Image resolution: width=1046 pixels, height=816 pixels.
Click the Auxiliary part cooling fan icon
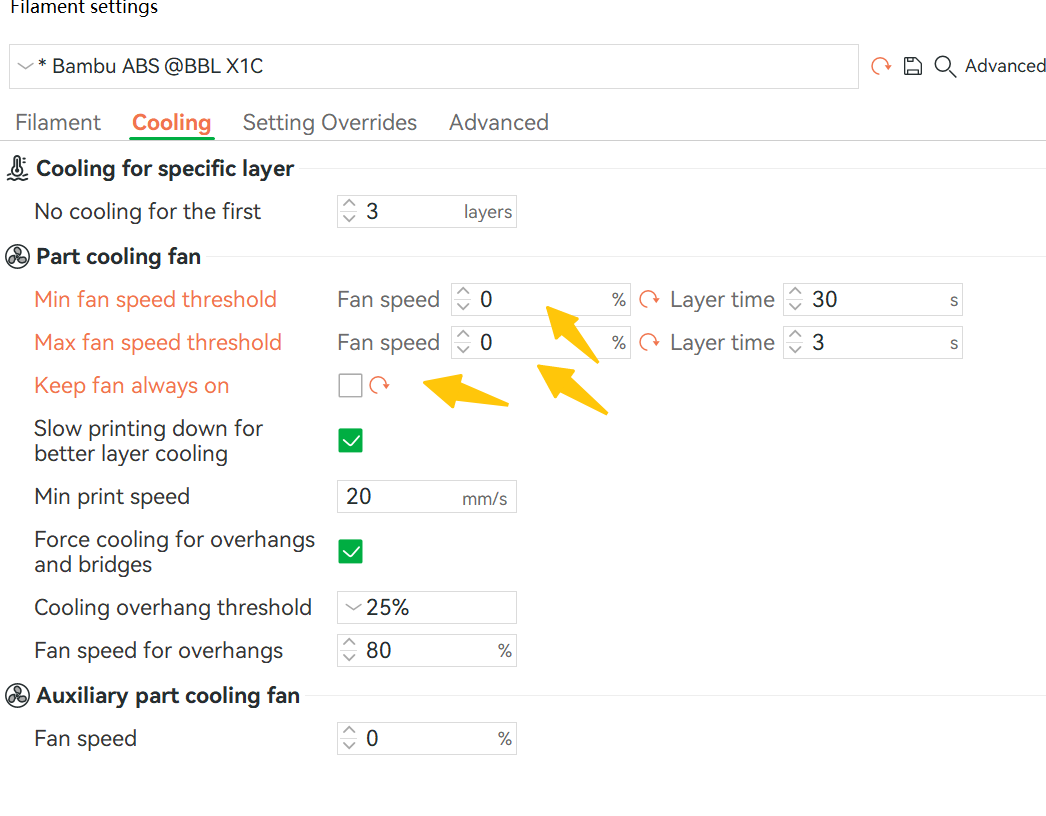click(x=16, y=695)
